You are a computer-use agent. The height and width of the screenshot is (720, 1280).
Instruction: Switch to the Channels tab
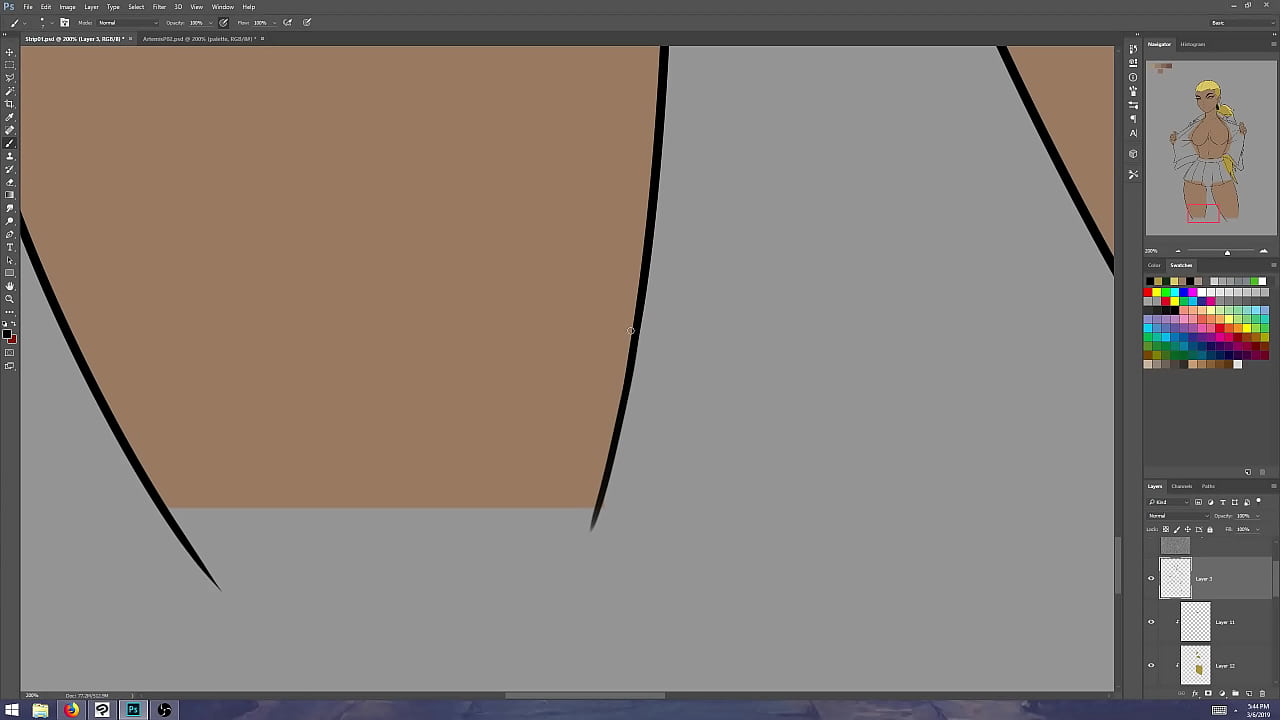[x=1181, y=486]
